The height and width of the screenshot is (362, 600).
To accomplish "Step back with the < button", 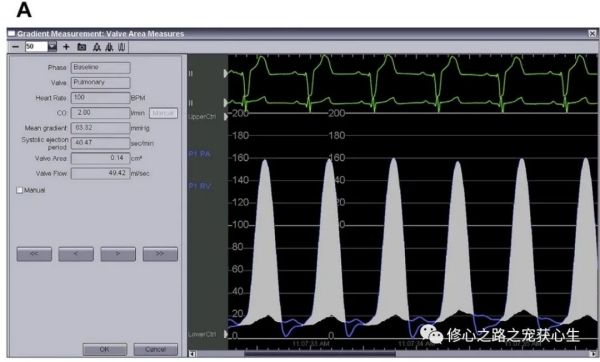I will coord(76,254).
